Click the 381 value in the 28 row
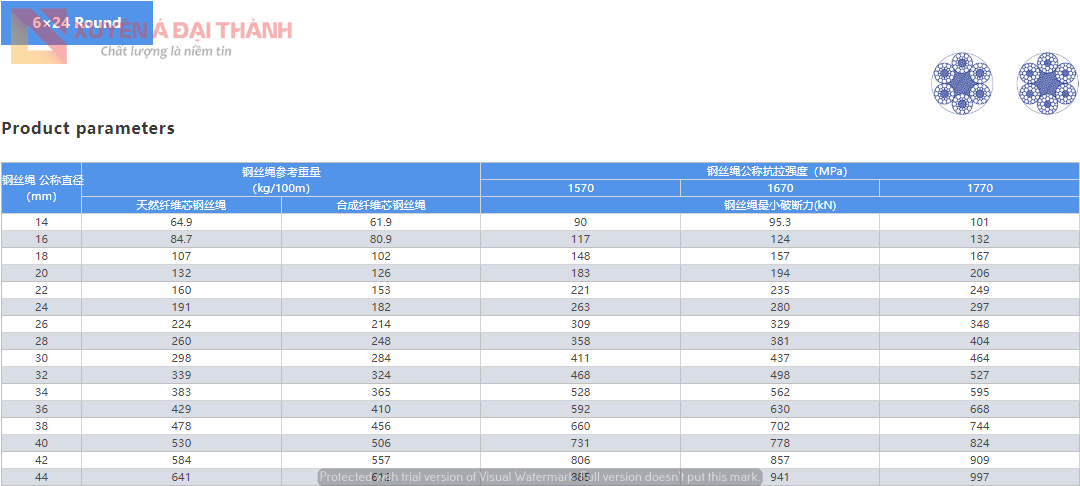This screenshot has width=1080, height=486. 780,341
